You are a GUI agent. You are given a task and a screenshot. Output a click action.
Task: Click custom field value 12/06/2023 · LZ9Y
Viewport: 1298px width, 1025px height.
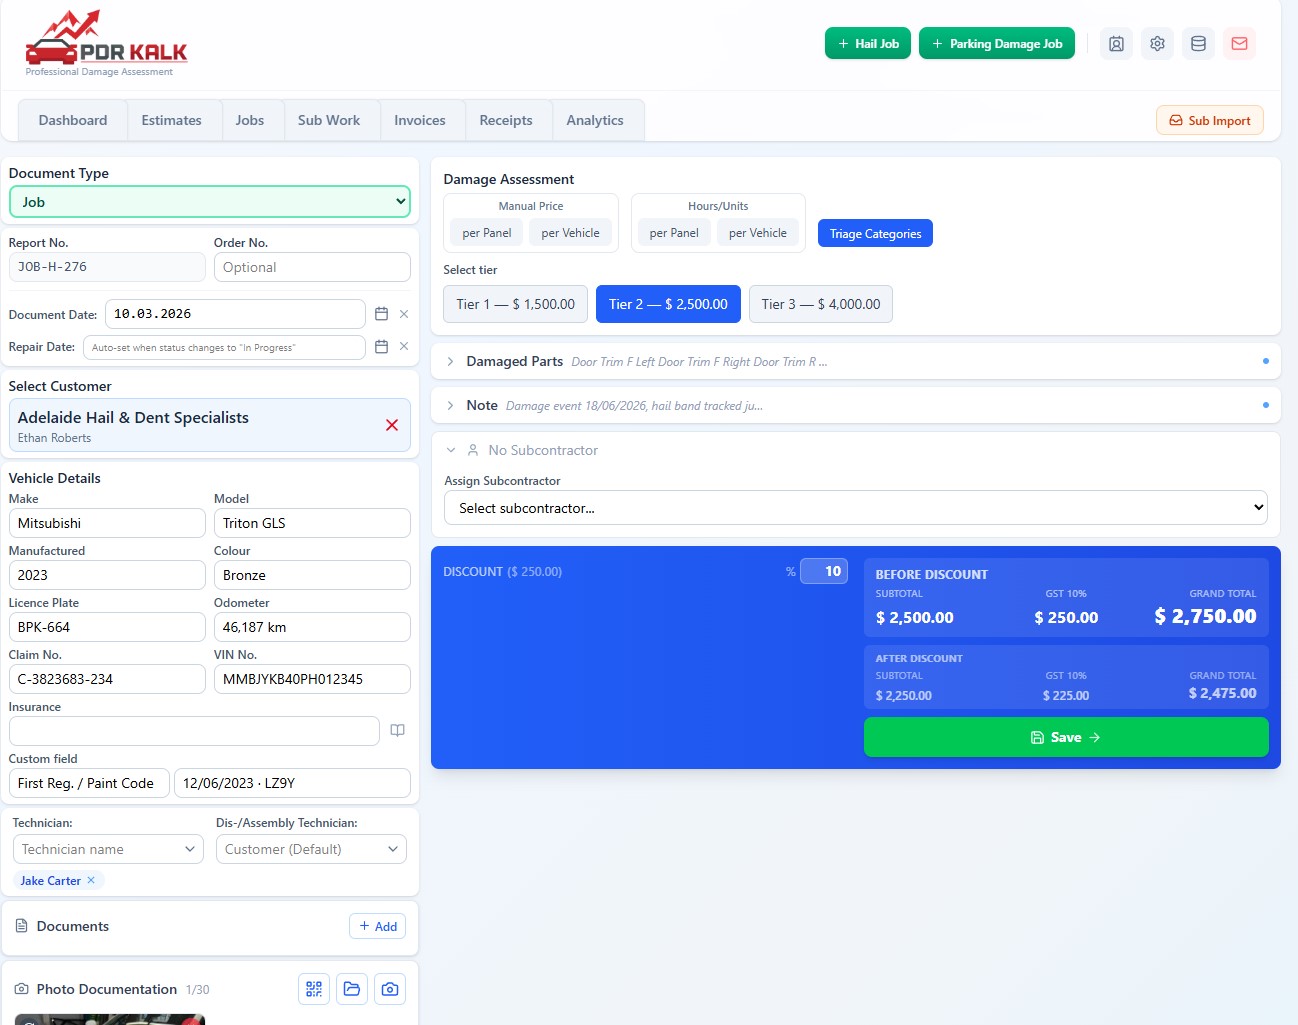292,783
